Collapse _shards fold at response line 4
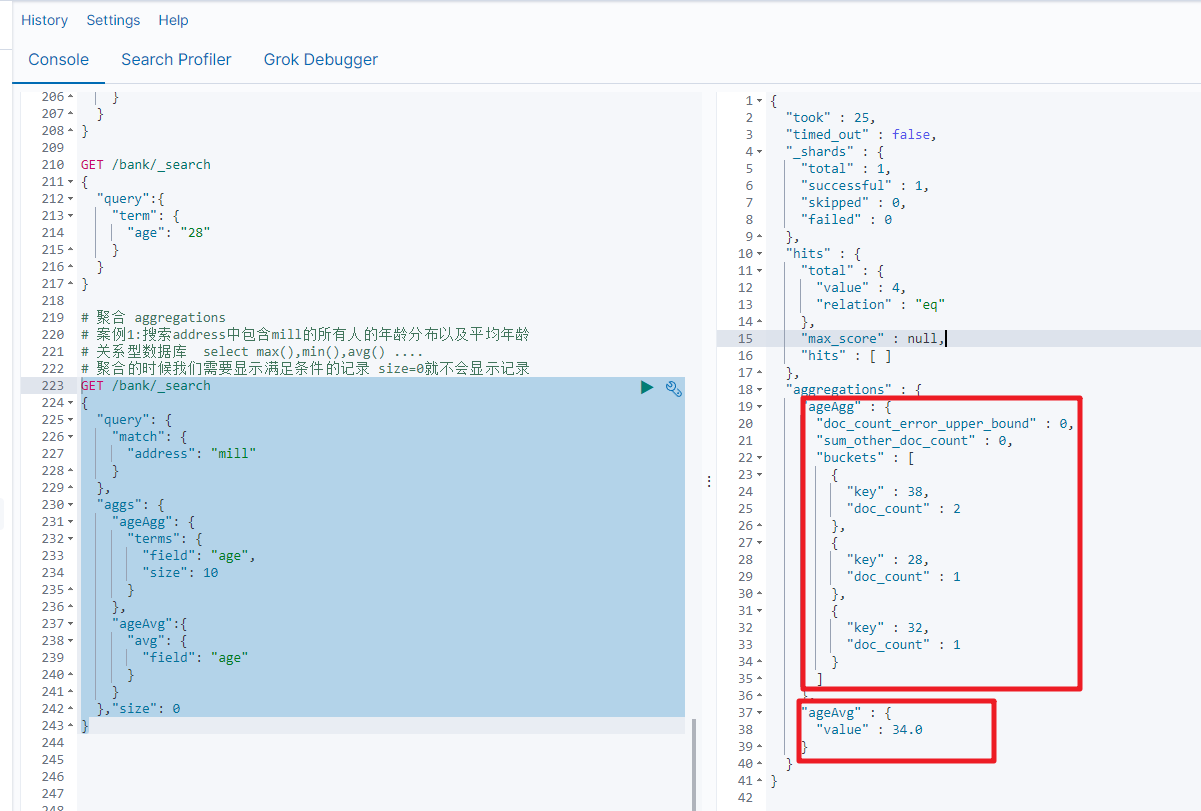This screenshot has width=1201, height=811. click(x=760, y=152)
